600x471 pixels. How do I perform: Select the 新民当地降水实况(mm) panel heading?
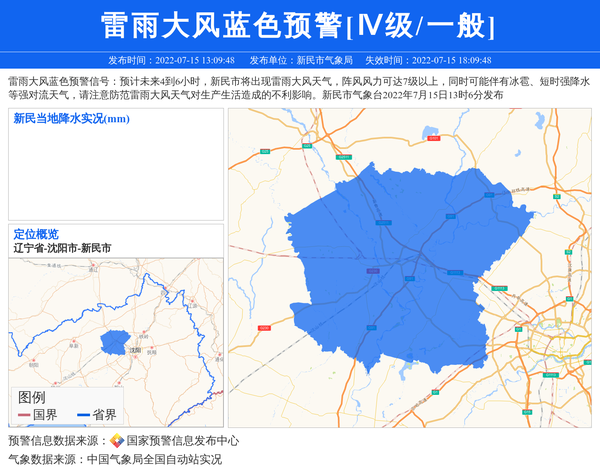(x=71, y=119)
